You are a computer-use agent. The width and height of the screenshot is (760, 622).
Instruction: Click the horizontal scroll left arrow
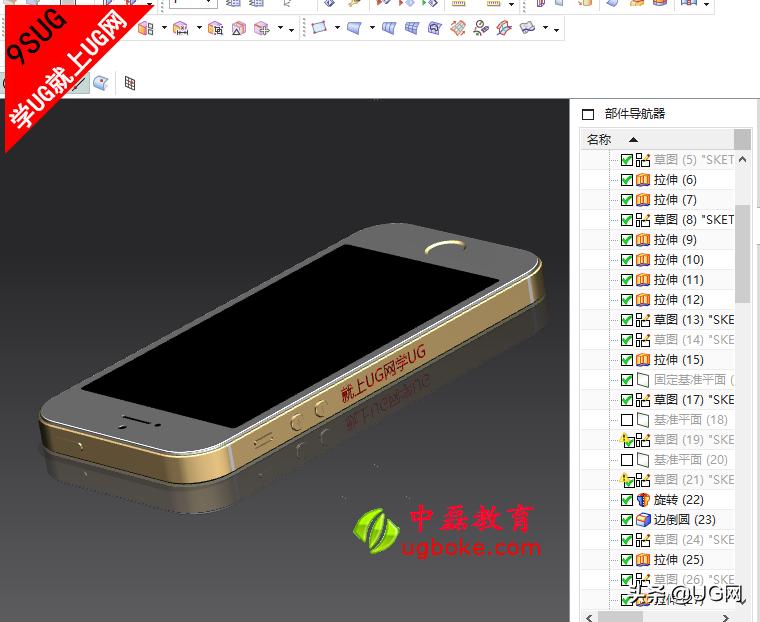tap(589, 618)
